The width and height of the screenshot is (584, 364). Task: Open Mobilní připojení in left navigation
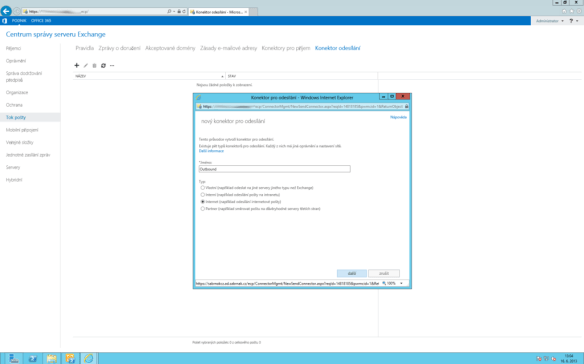pyautogui.click(x=22, y=130)
